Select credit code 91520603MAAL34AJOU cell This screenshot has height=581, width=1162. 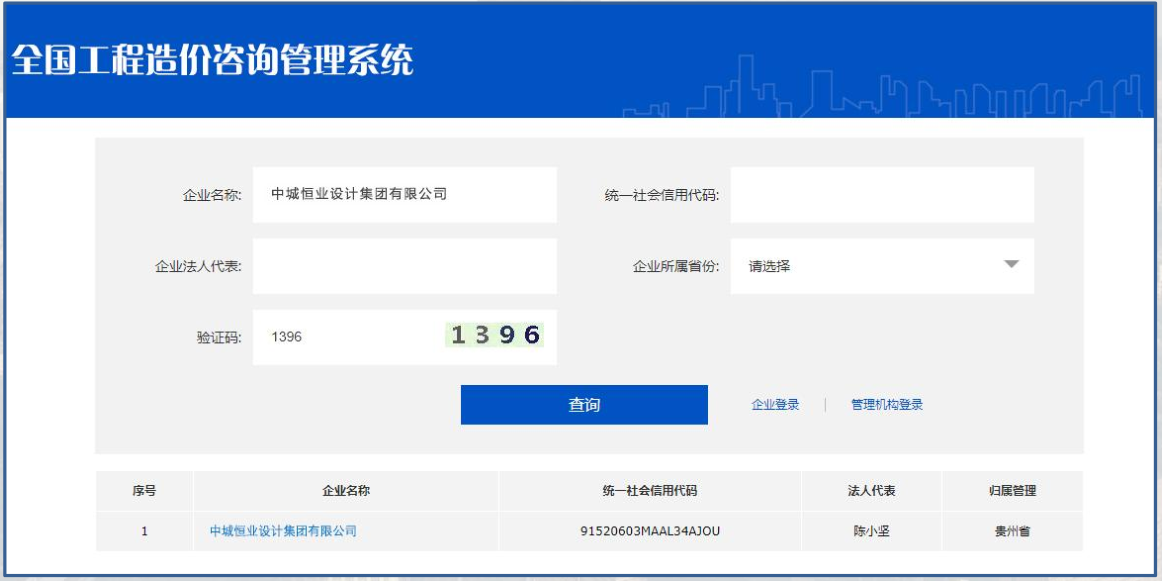point(650,531)
